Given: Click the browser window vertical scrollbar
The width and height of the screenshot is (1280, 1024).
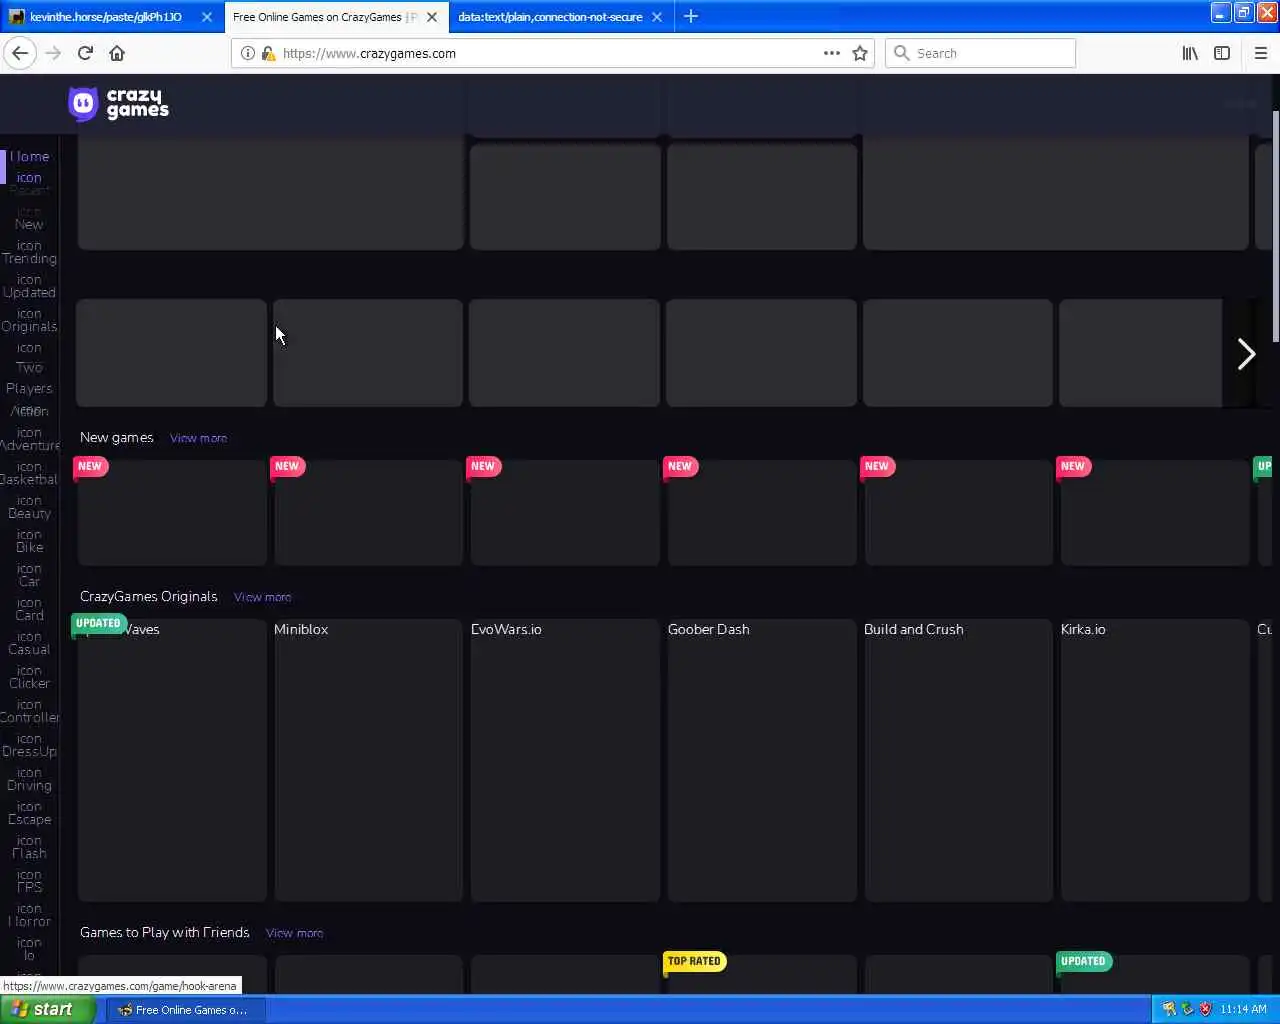Looking at the screenshot, I should click(1275, 227).
